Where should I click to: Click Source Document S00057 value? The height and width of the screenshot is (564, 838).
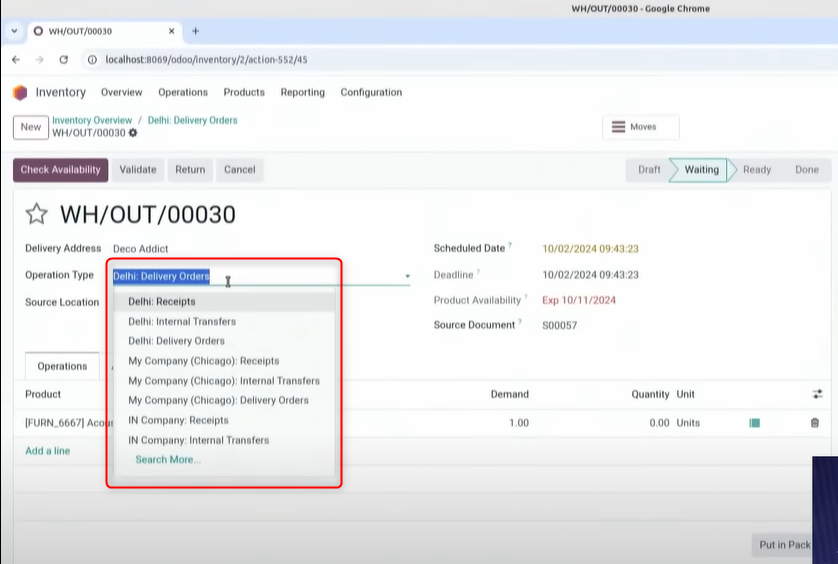click(560, 325)
